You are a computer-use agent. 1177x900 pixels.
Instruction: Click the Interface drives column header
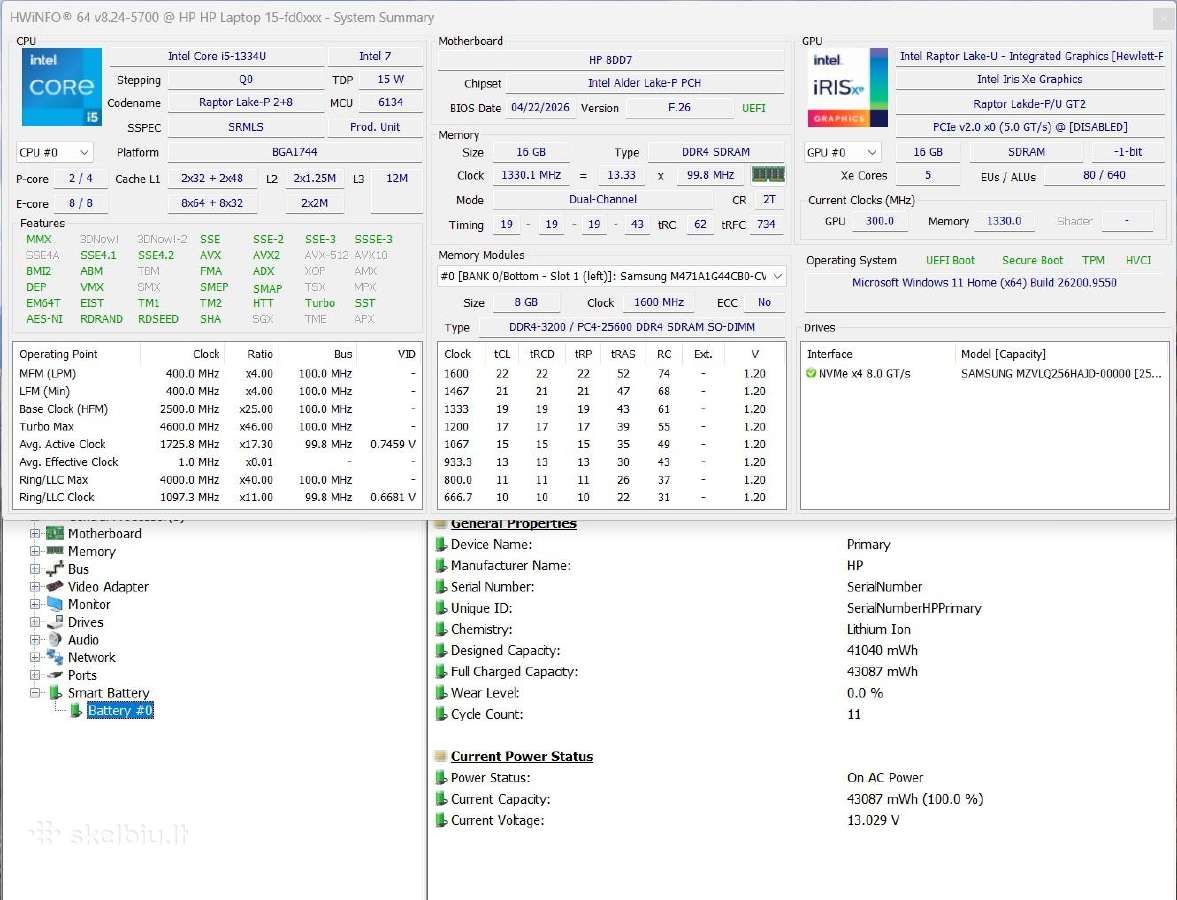click(877, 354)
